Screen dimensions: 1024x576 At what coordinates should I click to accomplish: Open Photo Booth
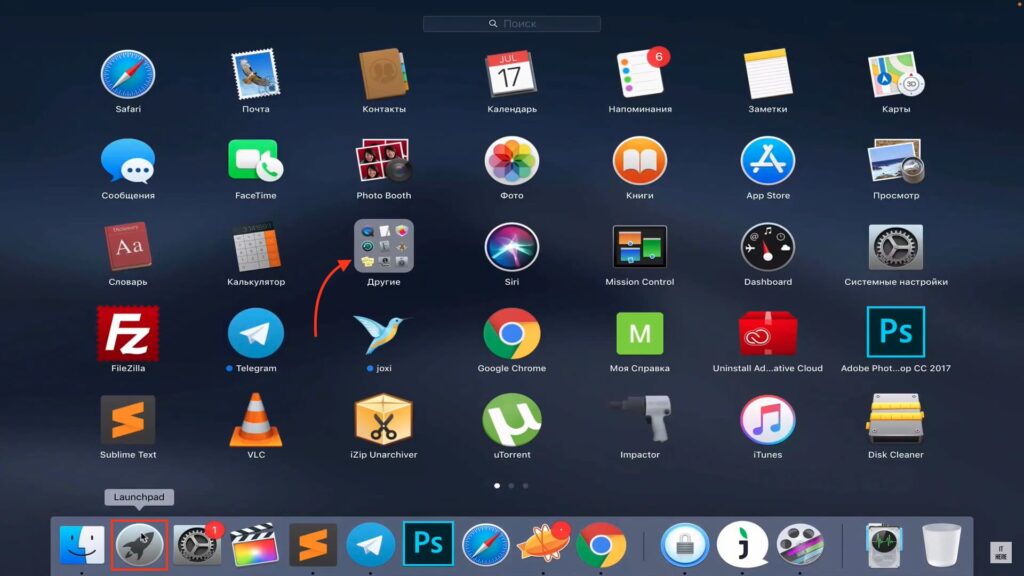tap(383, 161)
